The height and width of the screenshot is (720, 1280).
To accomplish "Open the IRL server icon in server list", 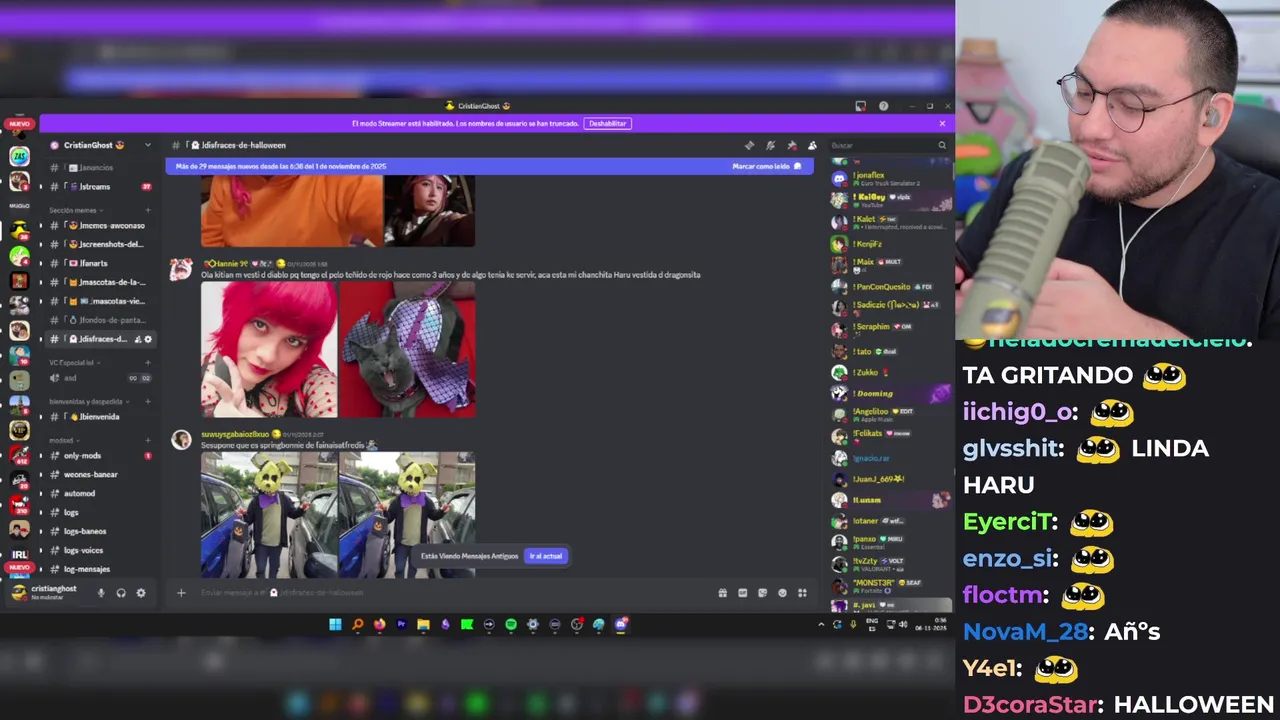I will click(x=19, y=553).
